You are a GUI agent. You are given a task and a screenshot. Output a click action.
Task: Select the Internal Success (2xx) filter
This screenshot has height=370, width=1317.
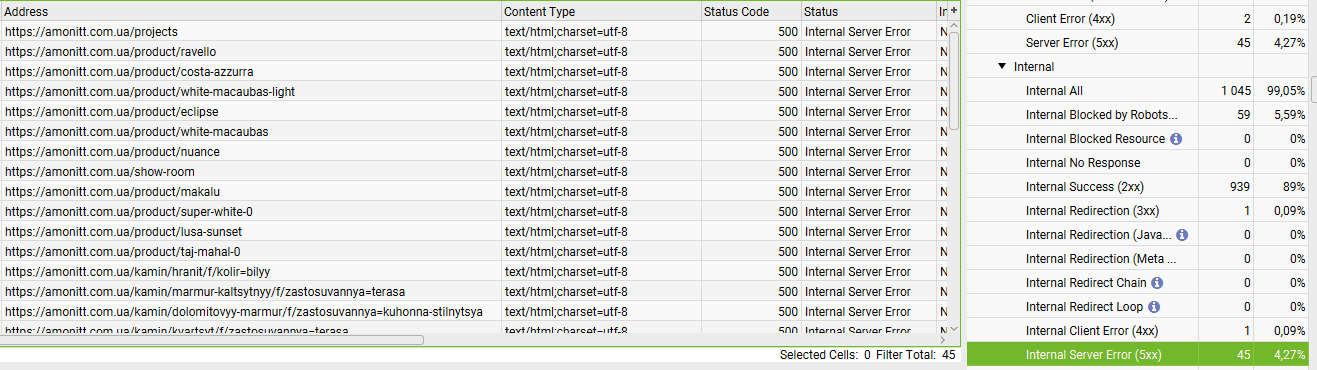(1137, 187)
